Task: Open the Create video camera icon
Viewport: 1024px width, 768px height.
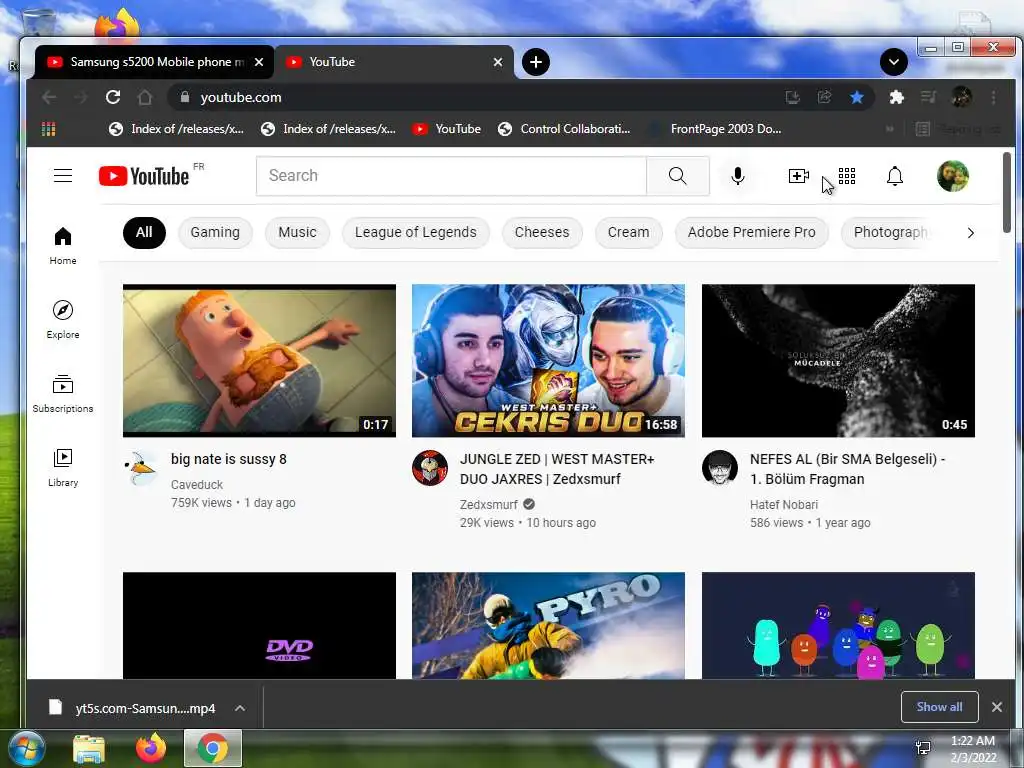Action: coord(798,176)
